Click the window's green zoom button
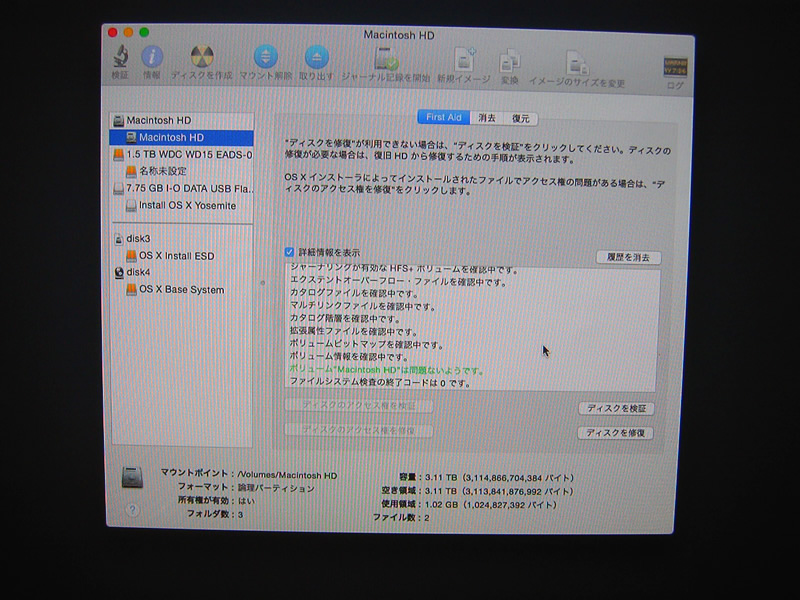 [x=144, y=32]
